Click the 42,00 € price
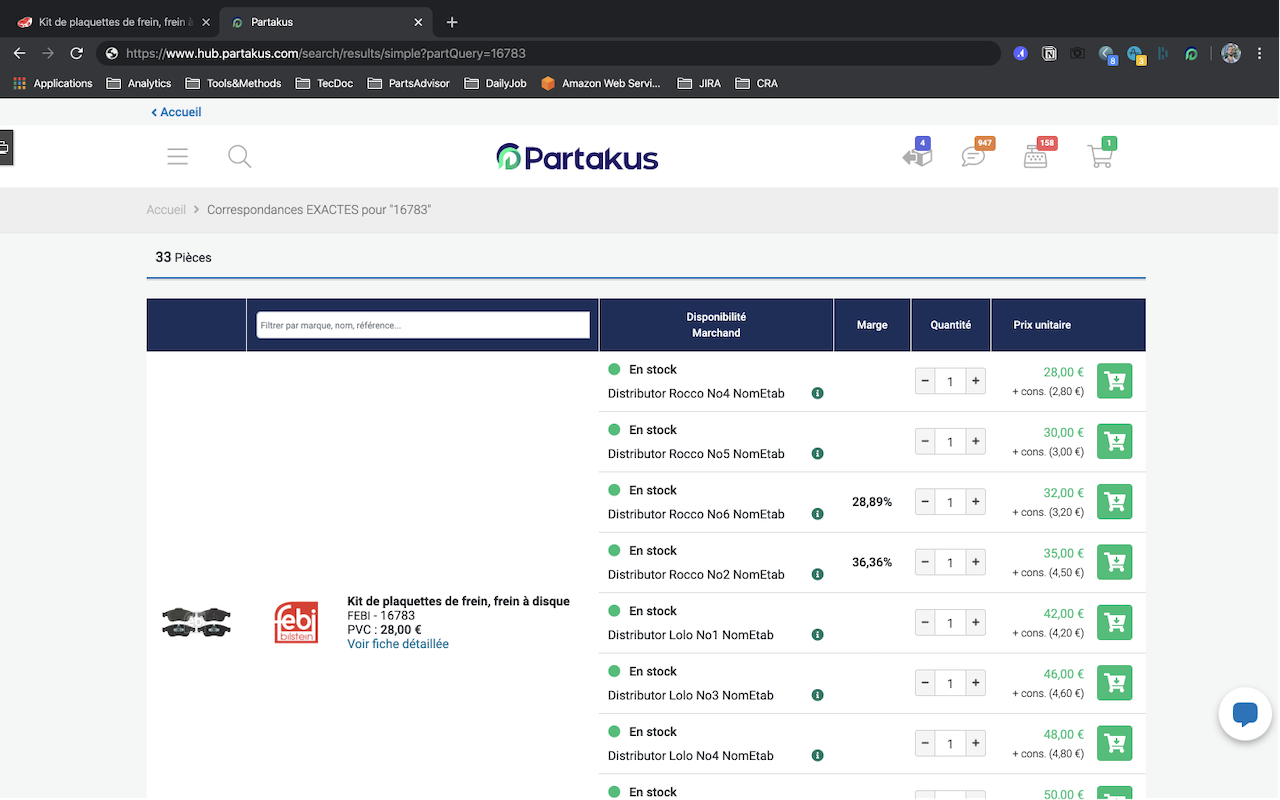The image size is (1280, 800). click(1064, 614)
